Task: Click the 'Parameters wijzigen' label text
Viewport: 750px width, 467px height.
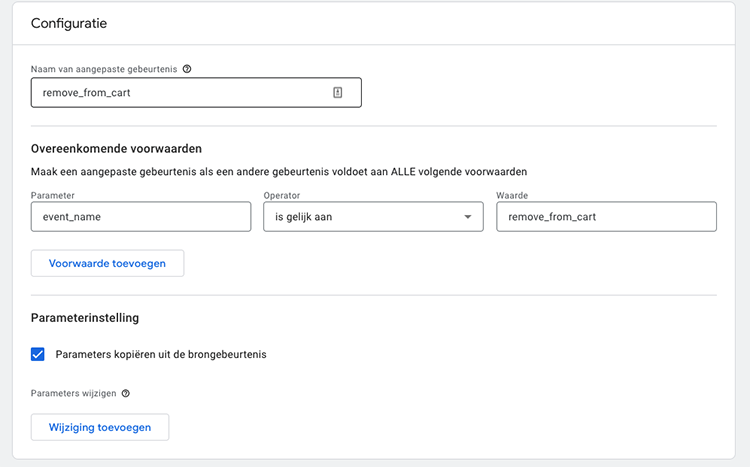Action: point(73,393)
